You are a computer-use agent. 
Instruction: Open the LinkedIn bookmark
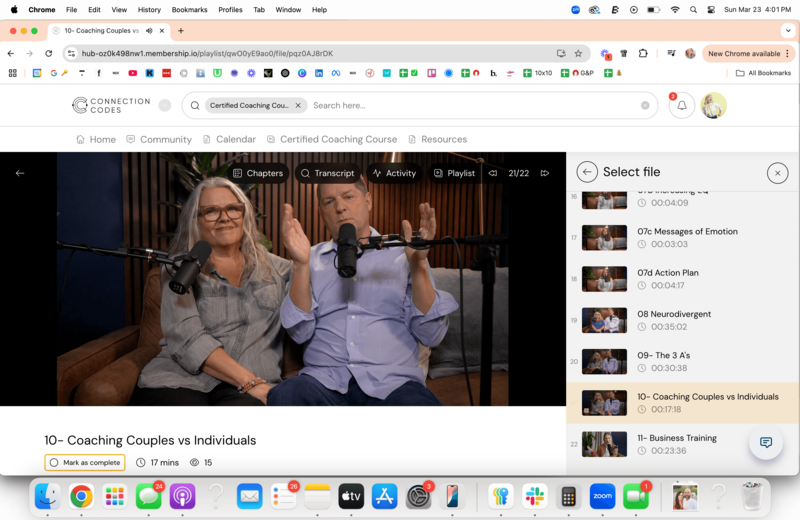[319, 73]
